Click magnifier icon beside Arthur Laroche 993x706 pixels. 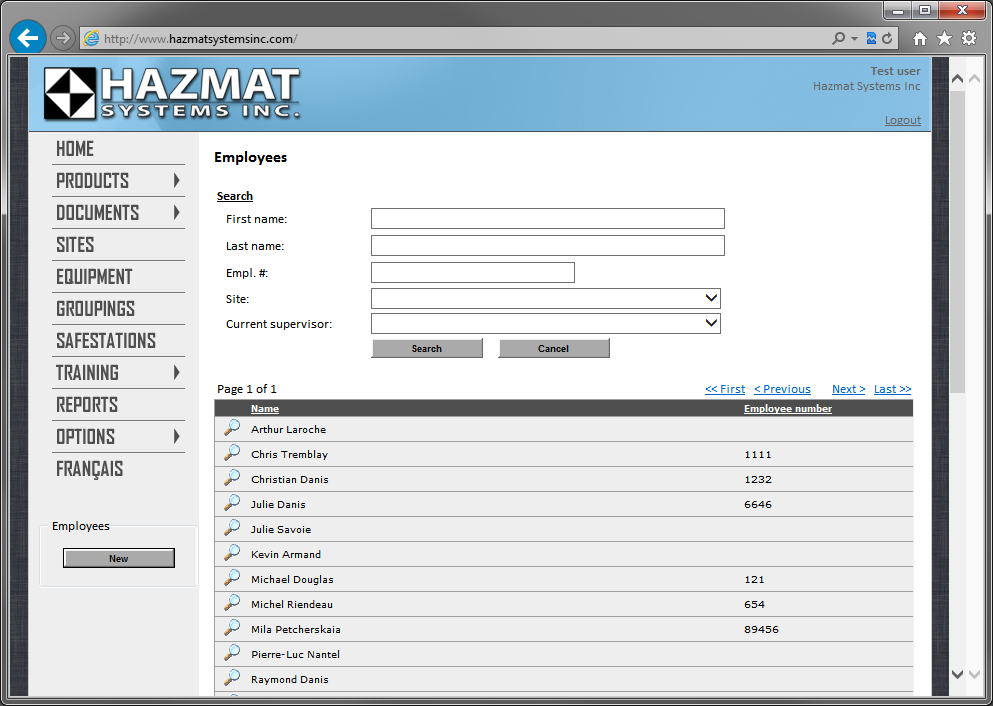(232, 428)
